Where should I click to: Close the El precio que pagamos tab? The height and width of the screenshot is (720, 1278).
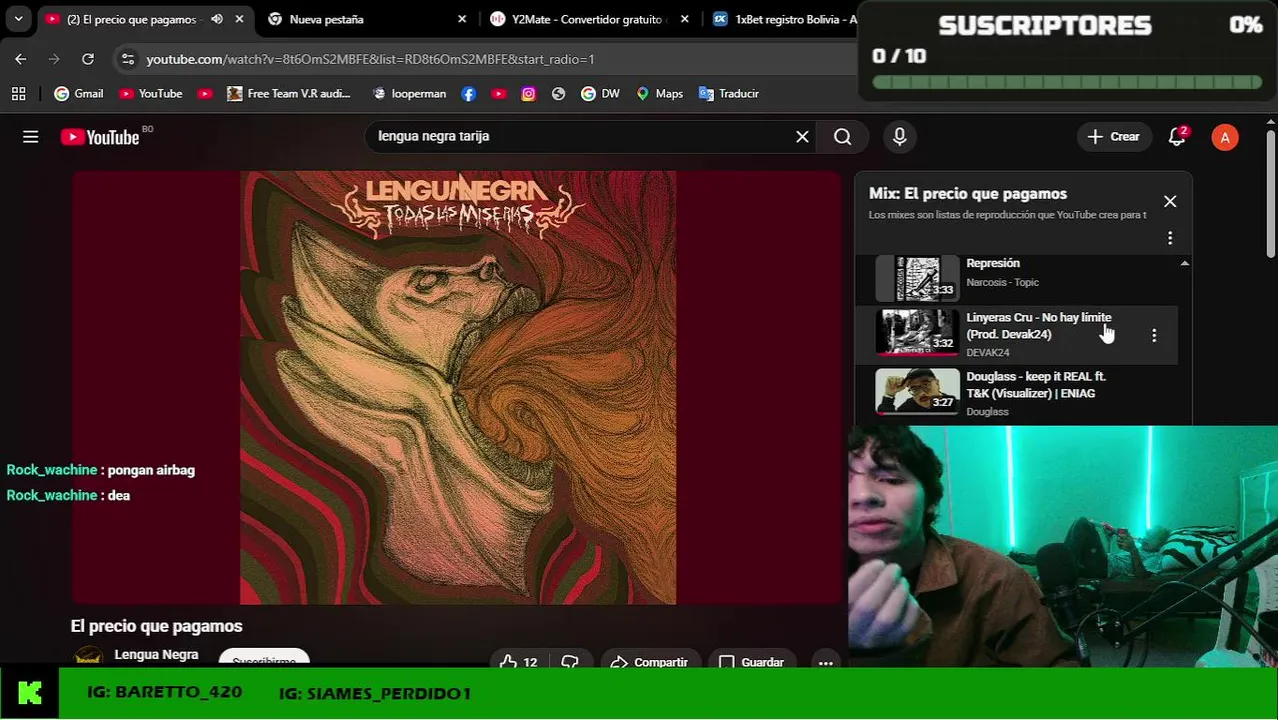[x=239, y=19]
